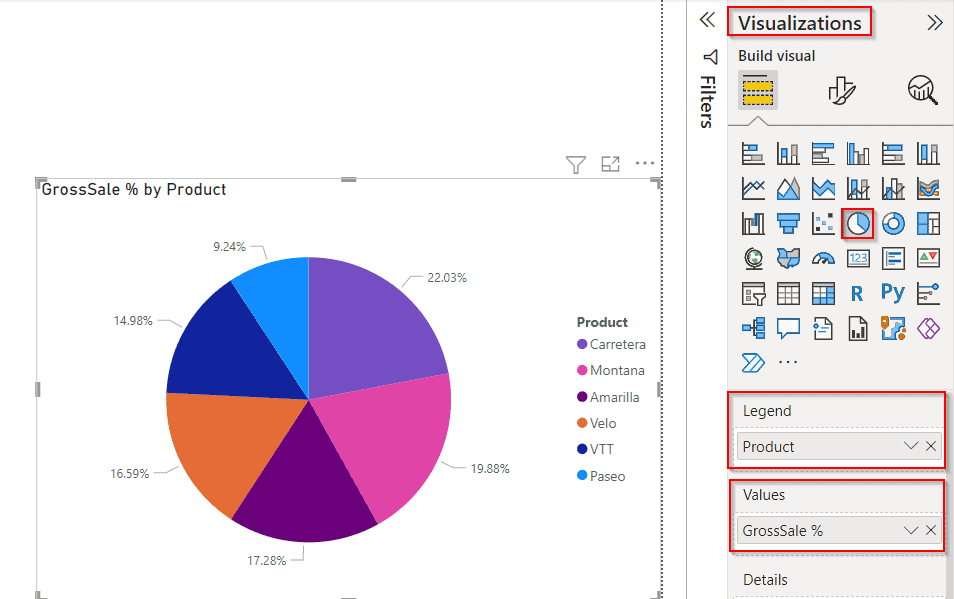
Task: Select the 100% stacked bar chart visual
Action: tap(893, 154)
